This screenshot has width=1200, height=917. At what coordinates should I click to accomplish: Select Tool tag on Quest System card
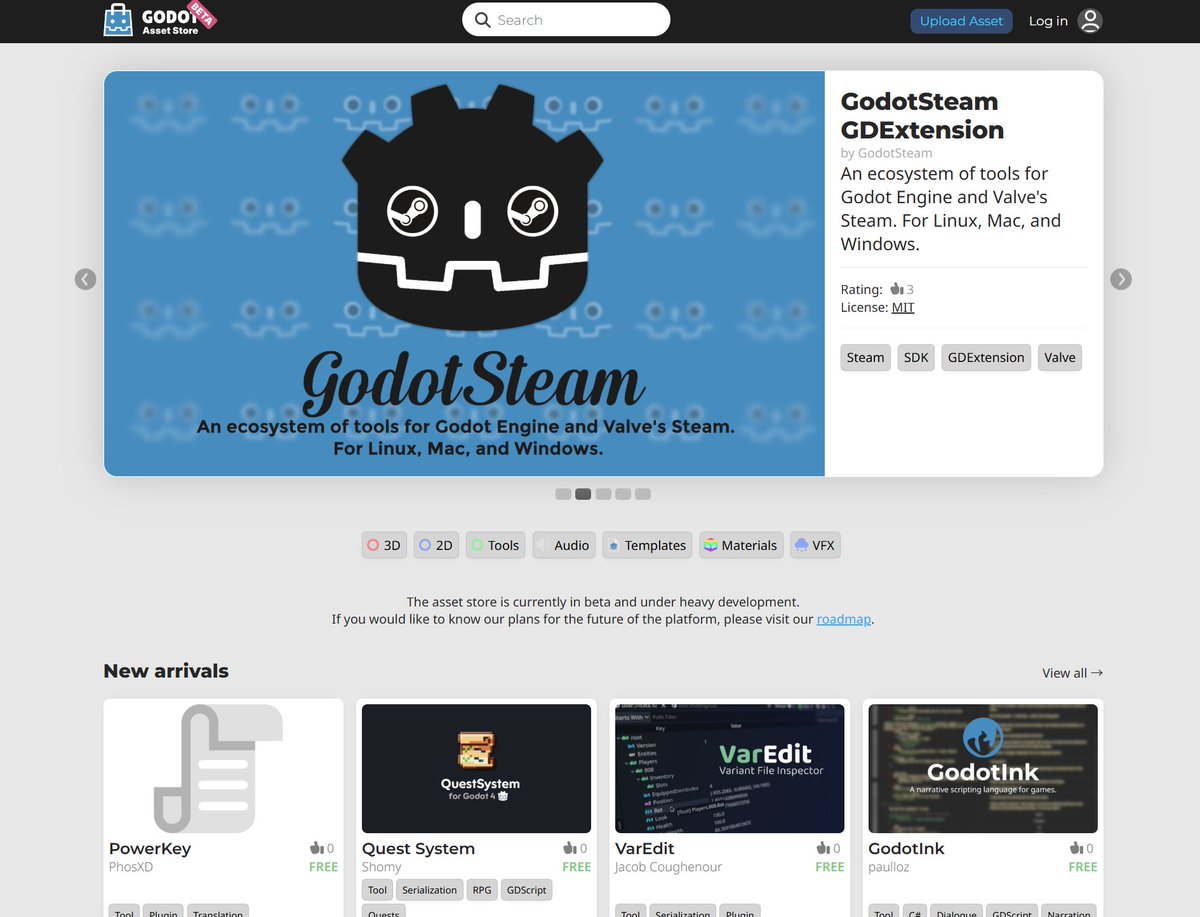coord(377,890)
